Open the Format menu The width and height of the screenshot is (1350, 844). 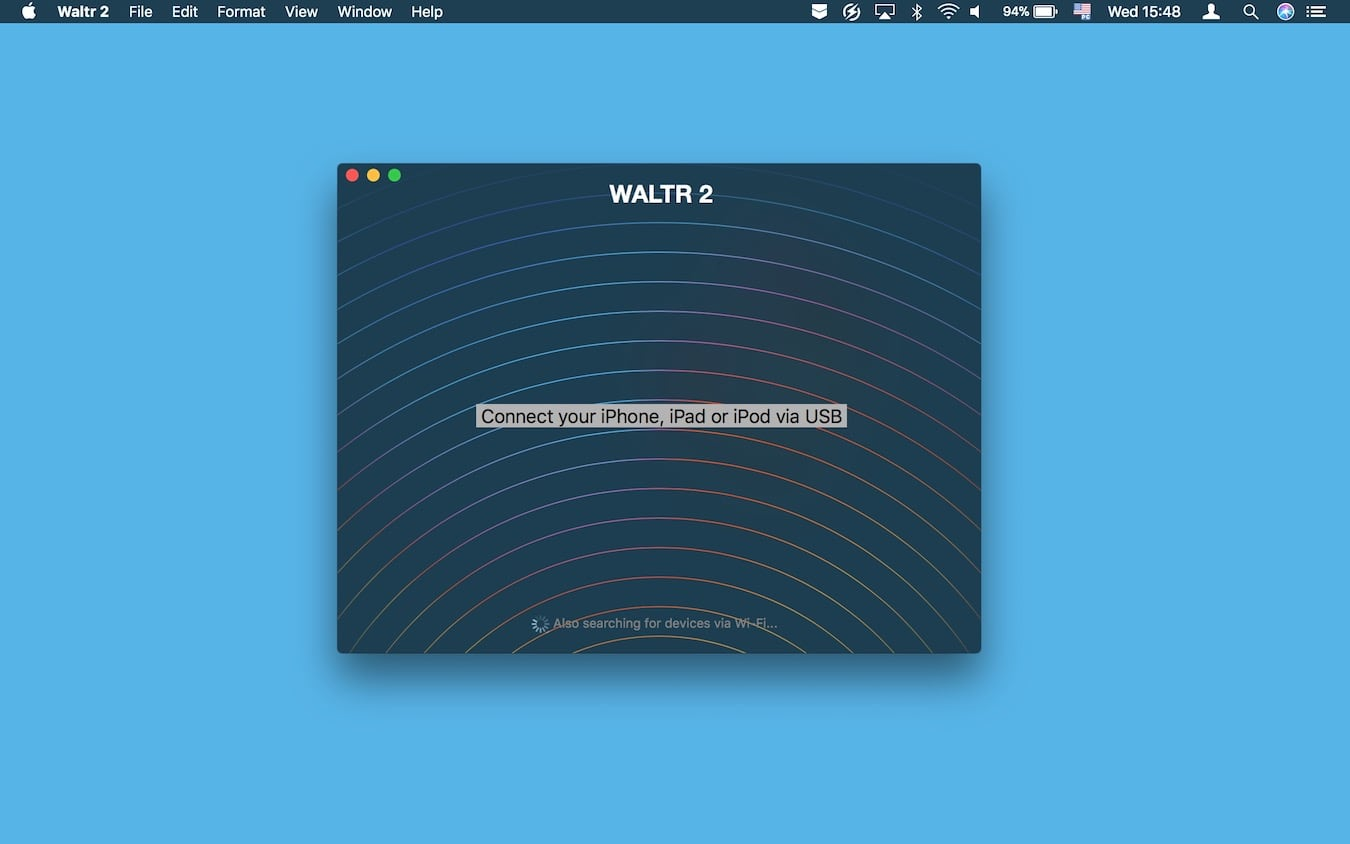pos(241,12)
